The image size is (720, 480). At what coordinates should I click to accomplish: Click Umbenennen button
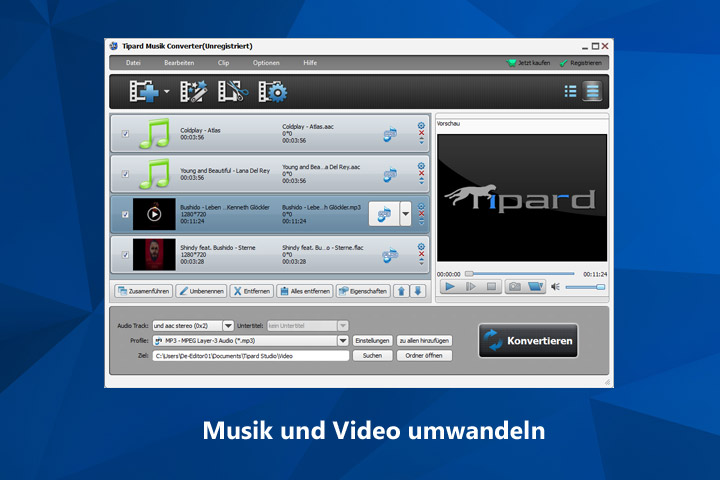(x=202, y=291)
